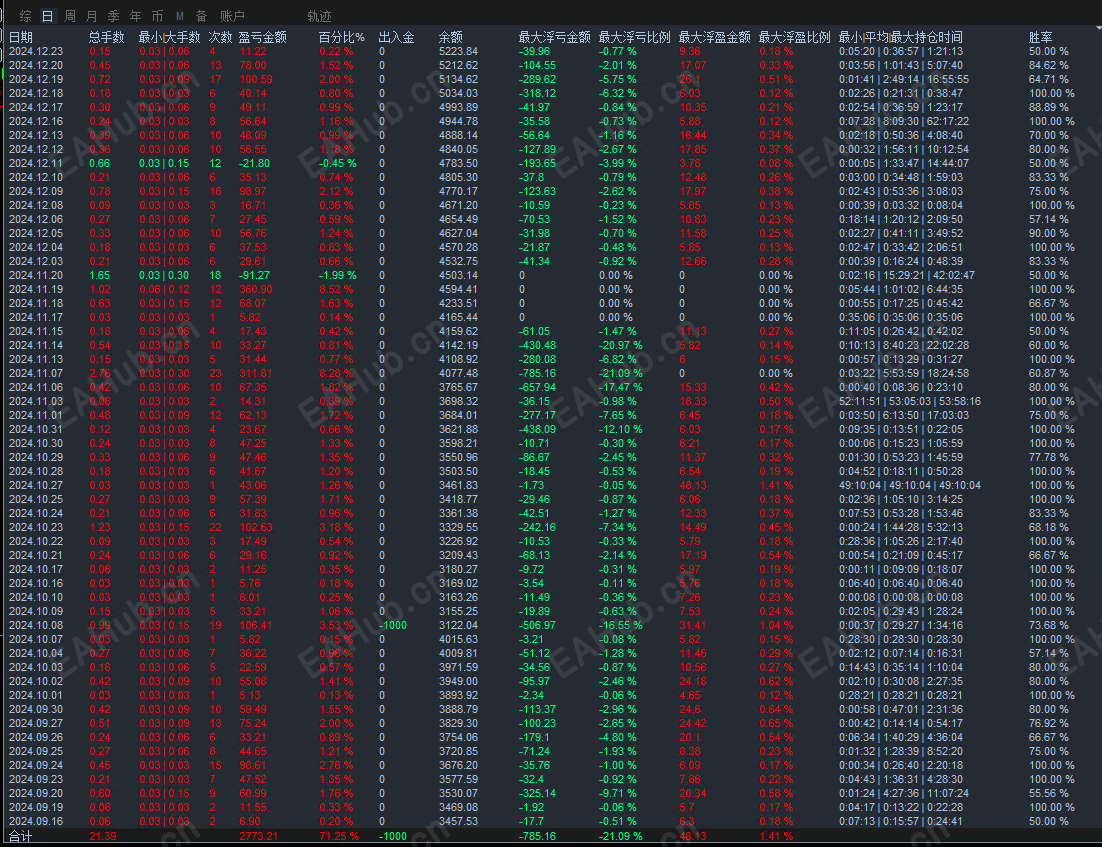Click the 合计 total row label
The height and width of the screenshot is (847, 1102).
(20, 836)
